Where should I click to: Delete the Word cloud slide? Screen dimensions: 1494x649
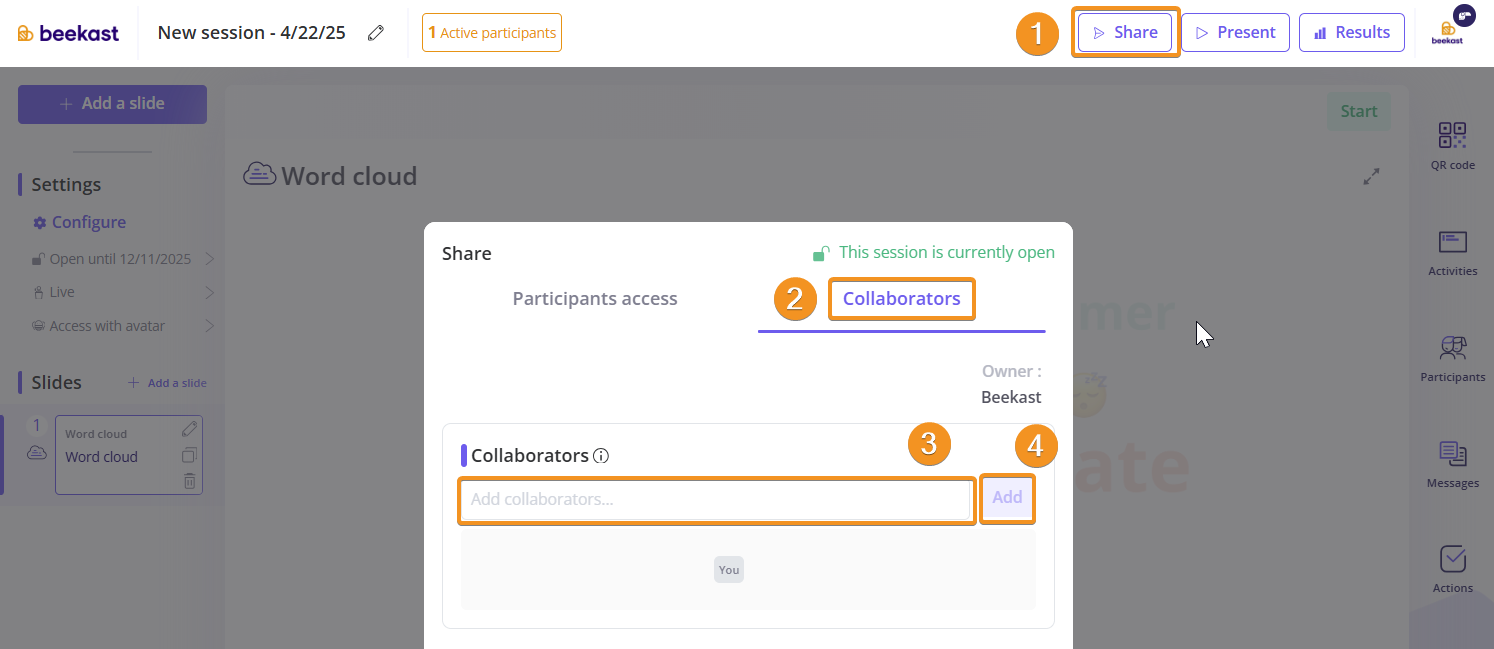[190, 481]
